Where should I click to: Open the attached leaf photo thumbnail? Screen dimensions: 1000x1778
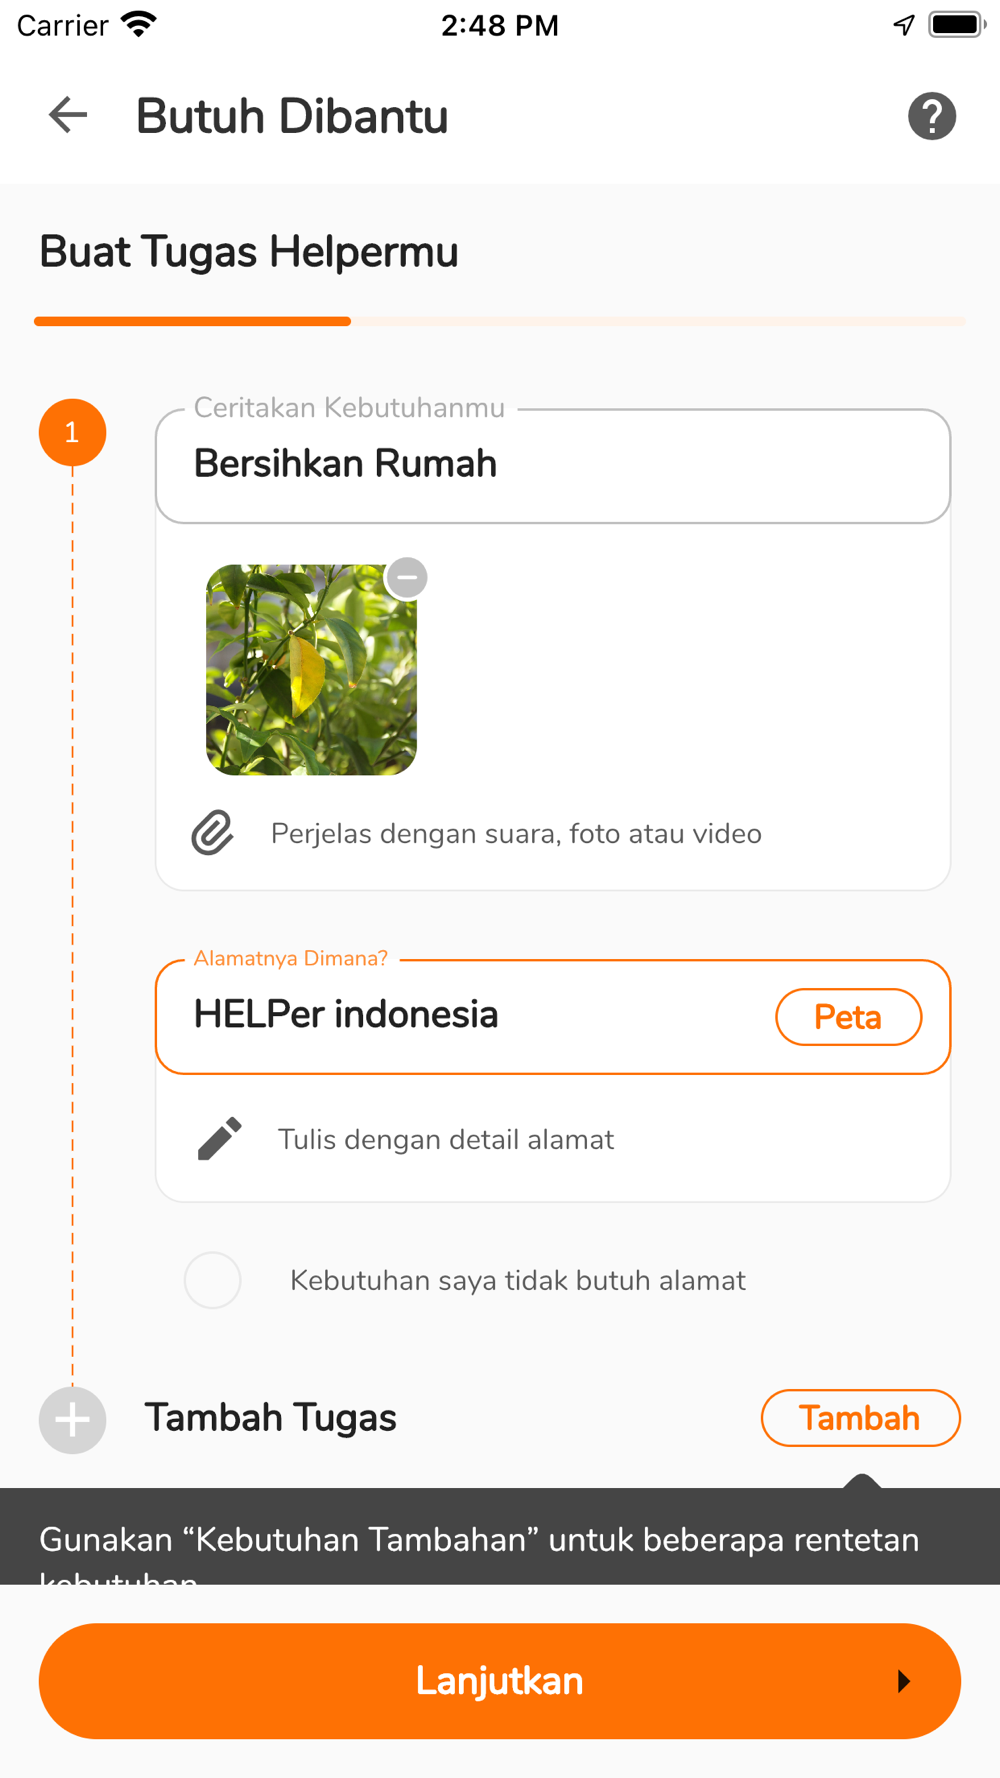311,670
